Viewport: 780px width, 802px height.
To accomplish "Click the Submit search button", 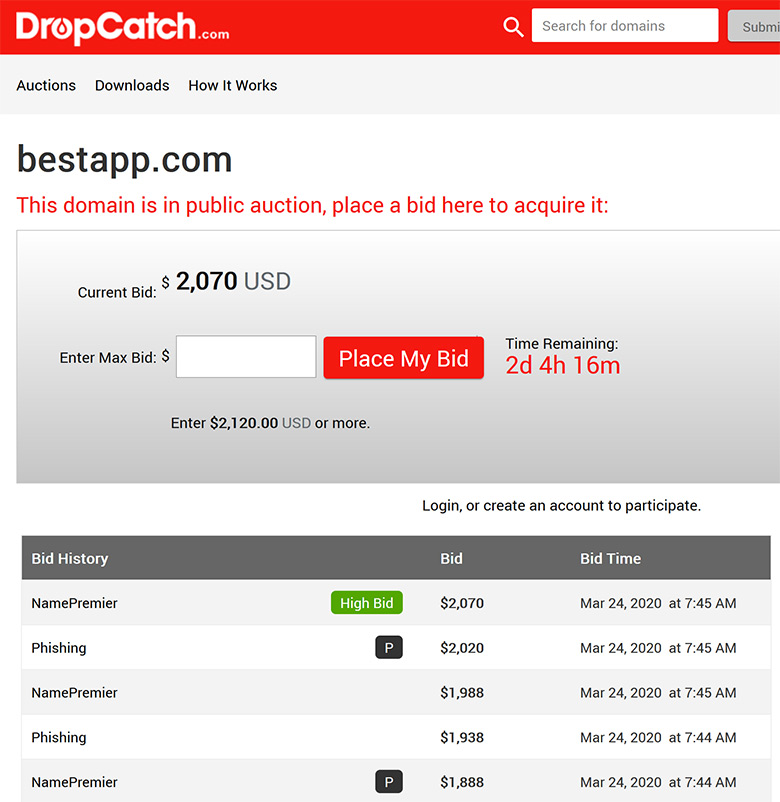I will click(x=754, y=26).
